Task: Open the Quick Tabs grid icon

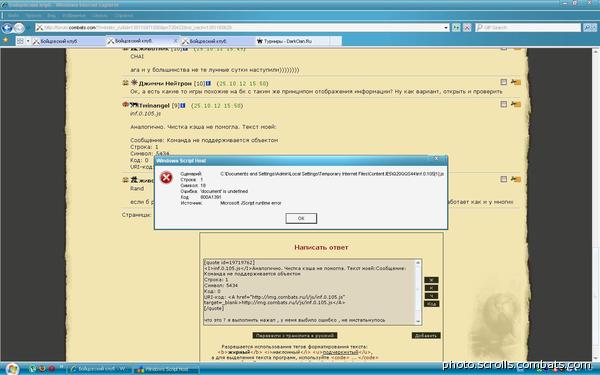Action: pyautogui.click(x=20, y=41)
